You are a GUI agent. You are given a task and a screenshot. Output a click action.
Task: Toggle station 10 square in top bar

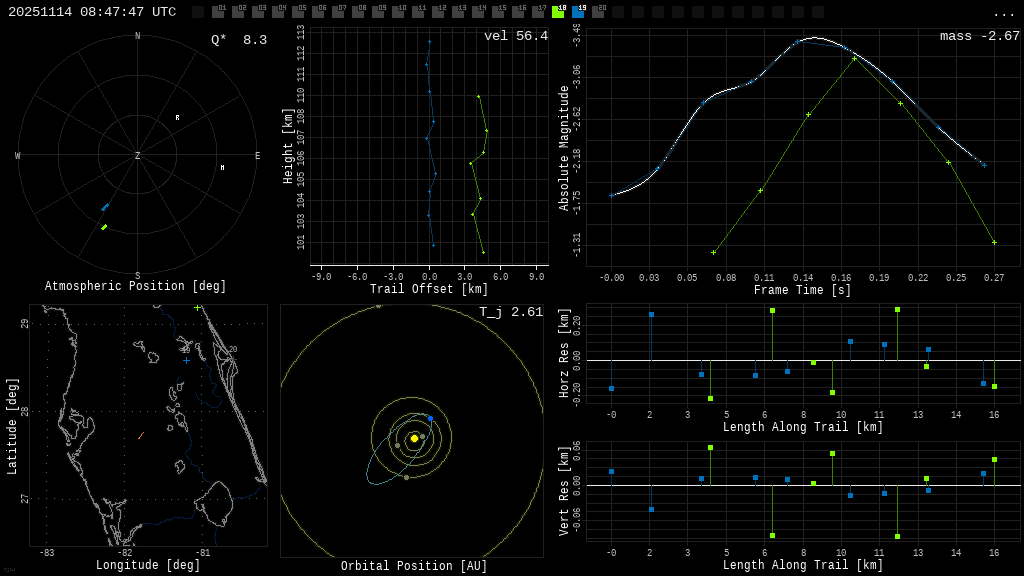[x=398, y=12]
